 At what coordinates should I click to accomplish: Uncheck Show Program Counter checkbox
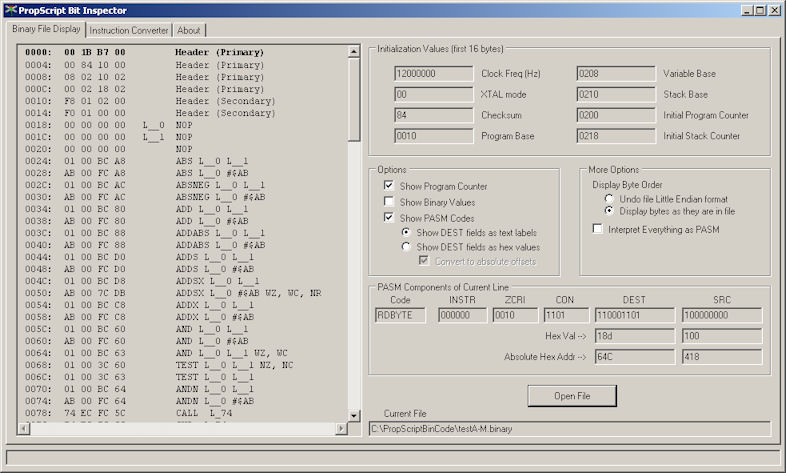389,186
